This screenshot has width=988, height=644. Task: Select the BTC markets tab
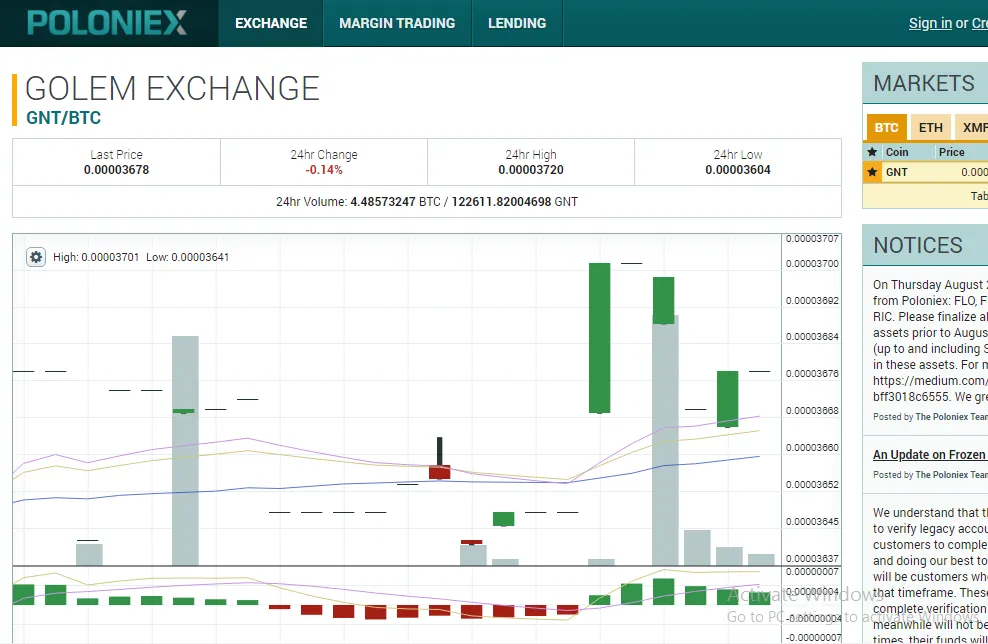pos(886,127)
